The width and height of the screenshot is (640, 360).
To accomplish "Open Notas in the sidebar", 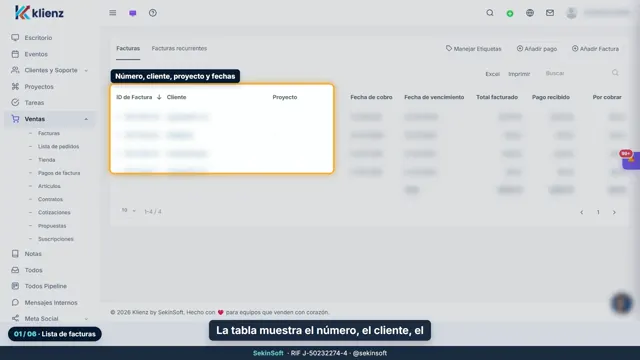I will click(x=33, y=253).
